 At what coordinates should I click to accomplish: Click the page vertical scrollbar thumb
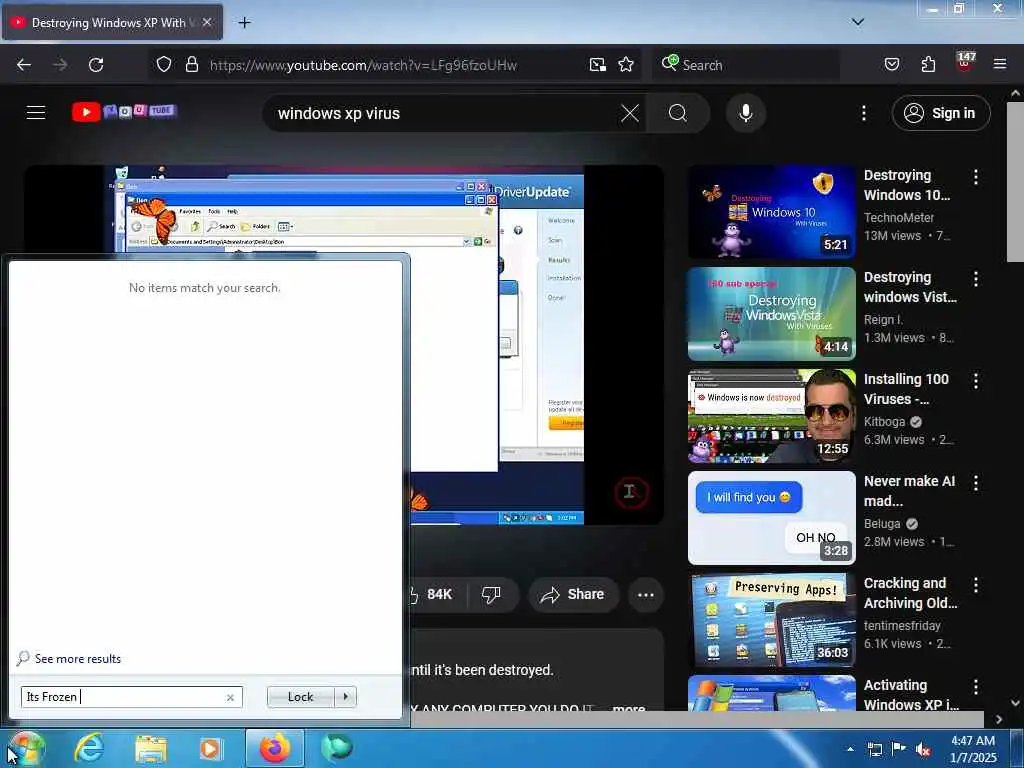point(1015,182)
